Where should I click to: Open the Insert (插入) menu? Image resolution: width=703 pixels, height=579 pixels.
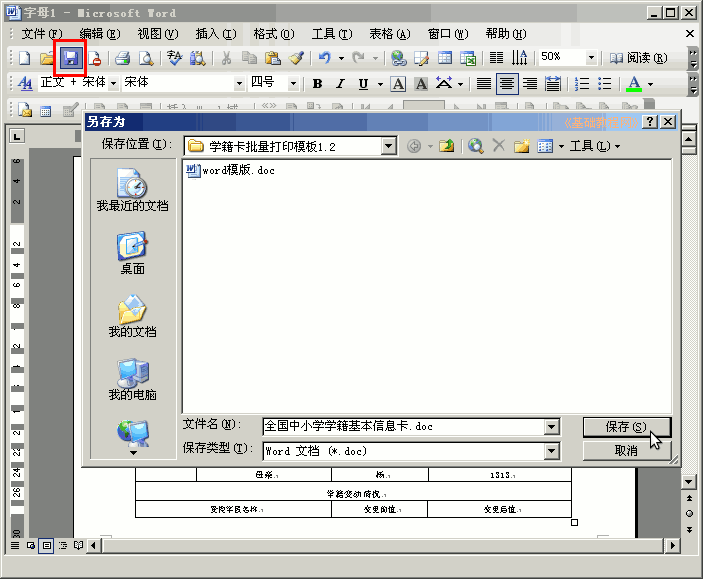pyautogui.click(x=216, y=34)
